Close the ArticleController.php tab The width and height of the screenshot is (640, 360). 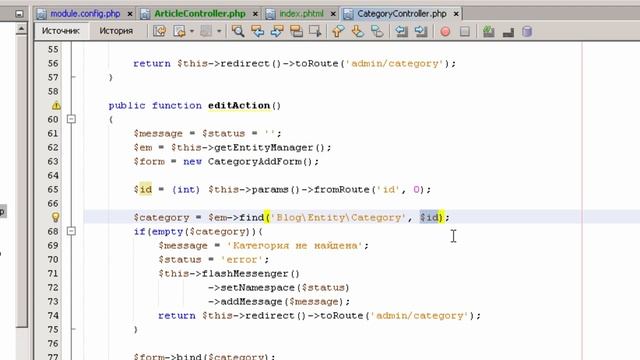coord(255,14)
